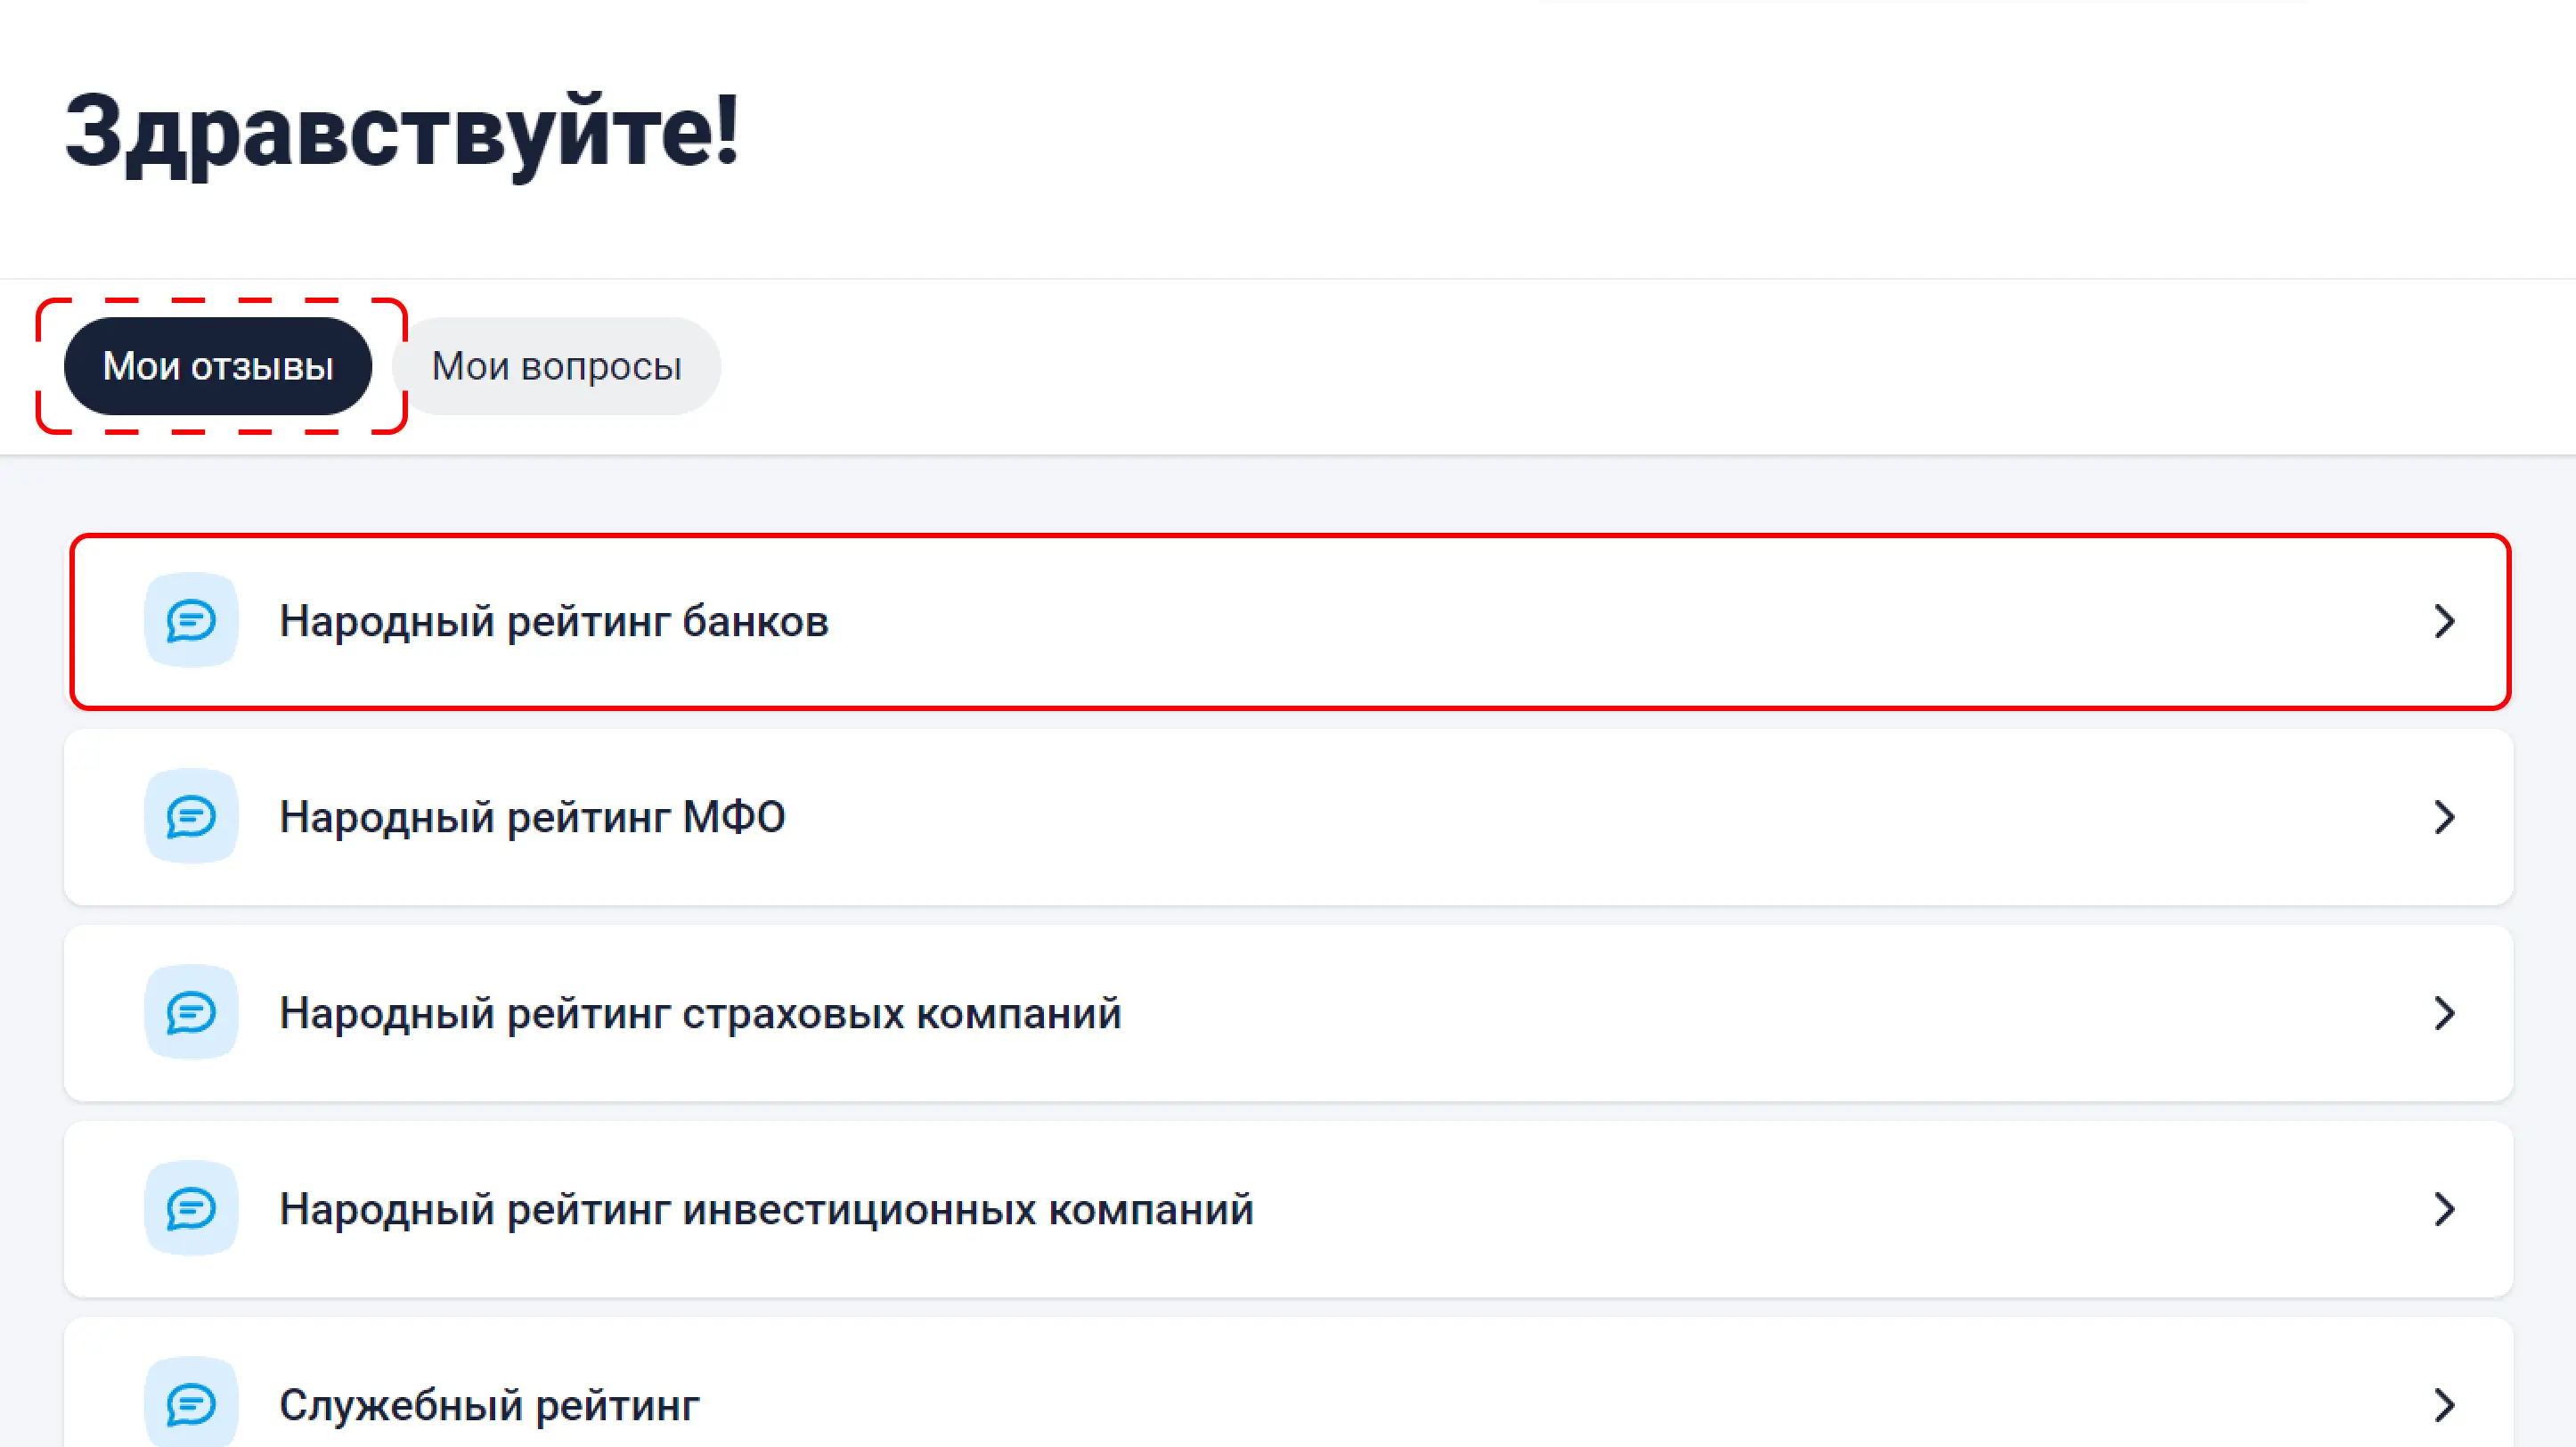Switch to the Мои отзывы tab
The width and height of the screenshot is (2576, 1447).
pyautogui.click(x=218, y=366)
